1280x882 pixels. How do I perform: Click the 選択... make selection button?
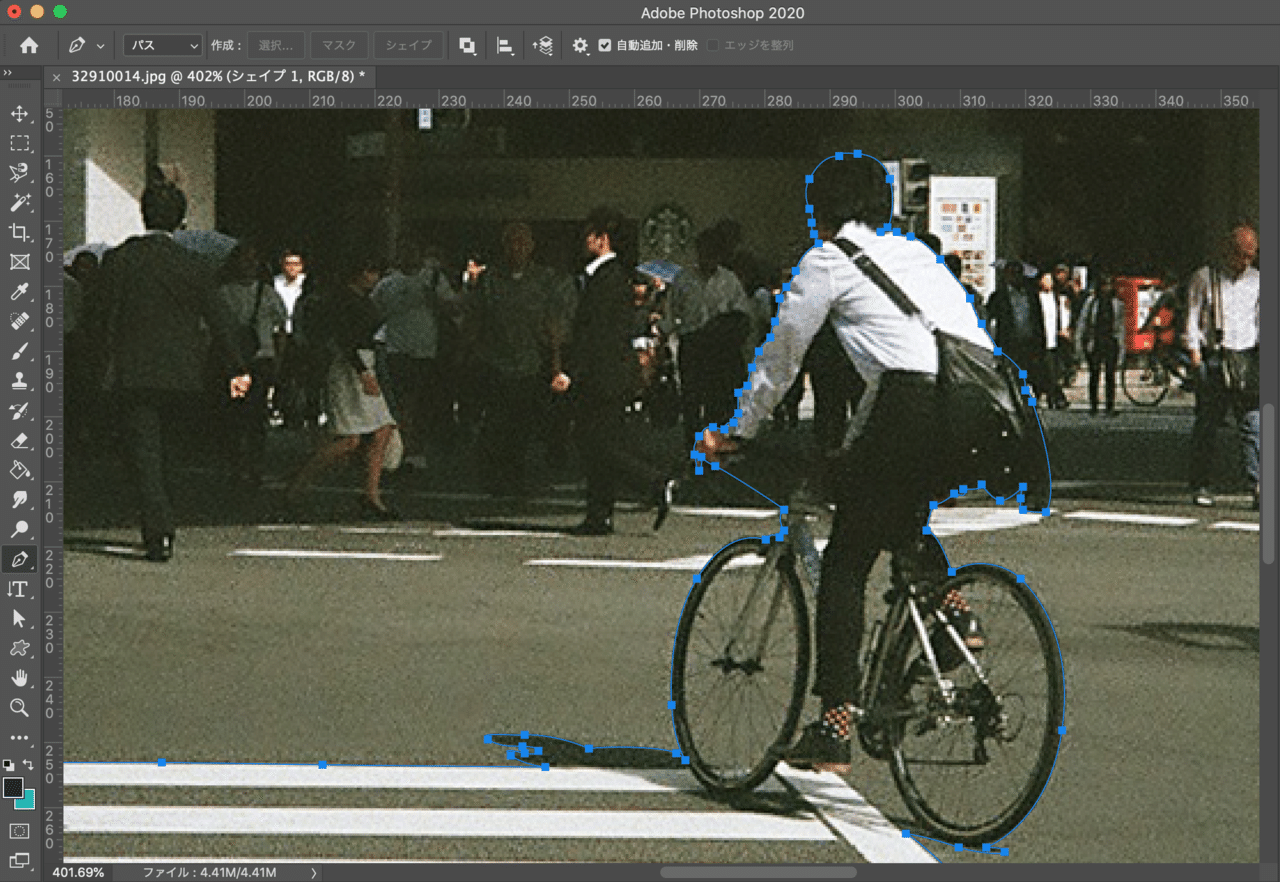(x=275, y=45)
